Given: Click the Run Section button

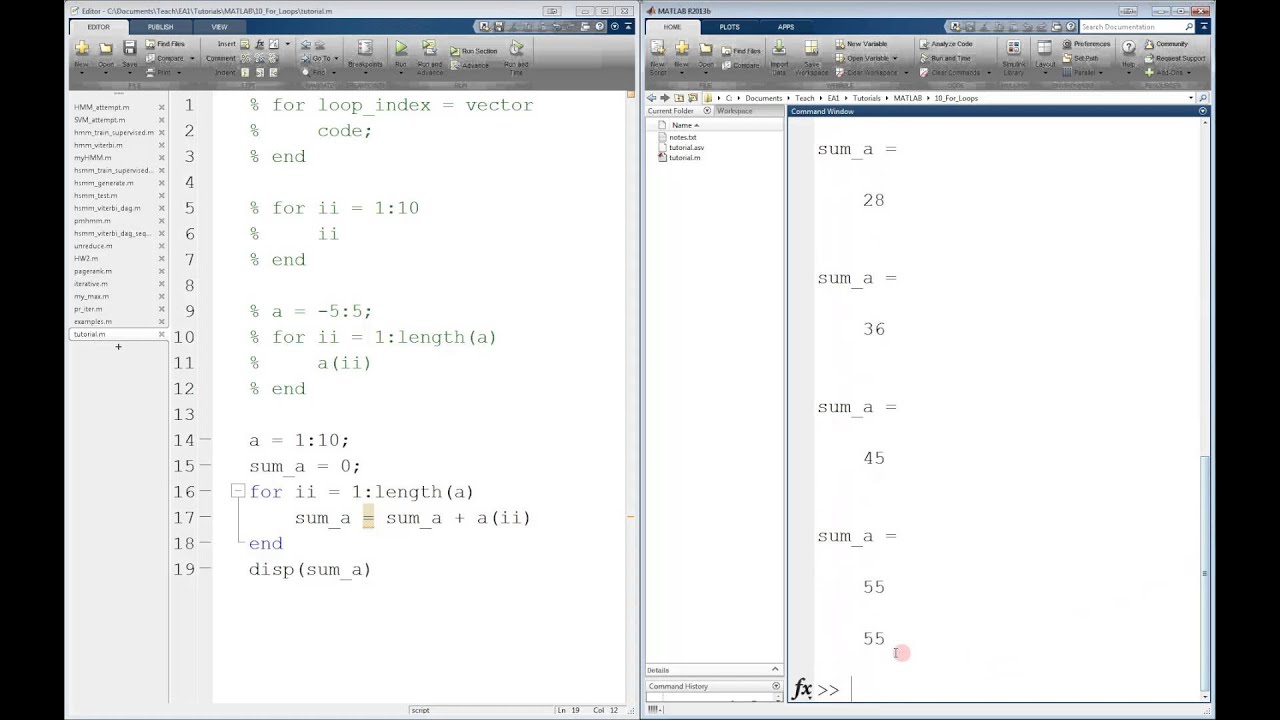Looking at the screenshot, I should pyautogui.click(x=473, y=51).
